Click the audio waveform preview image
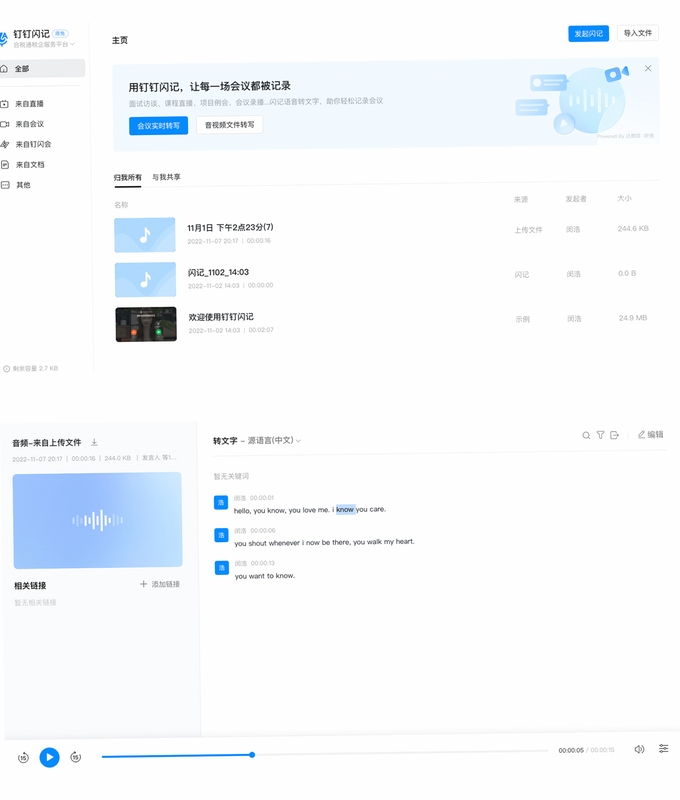This screenshot has width=680, height=800. [x=97, y=520]
